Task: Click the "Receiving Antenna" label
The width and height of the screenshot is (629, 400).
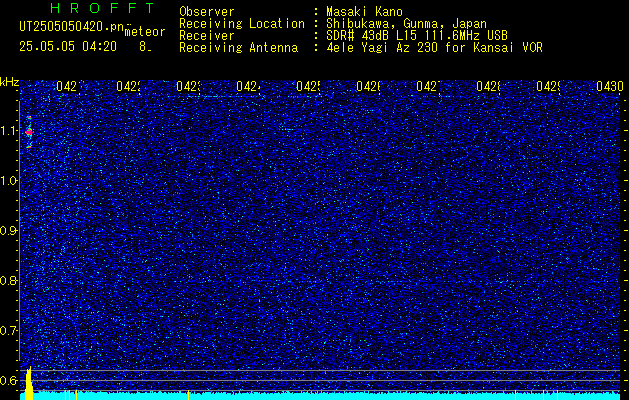Action: click(x=239, y=48)
